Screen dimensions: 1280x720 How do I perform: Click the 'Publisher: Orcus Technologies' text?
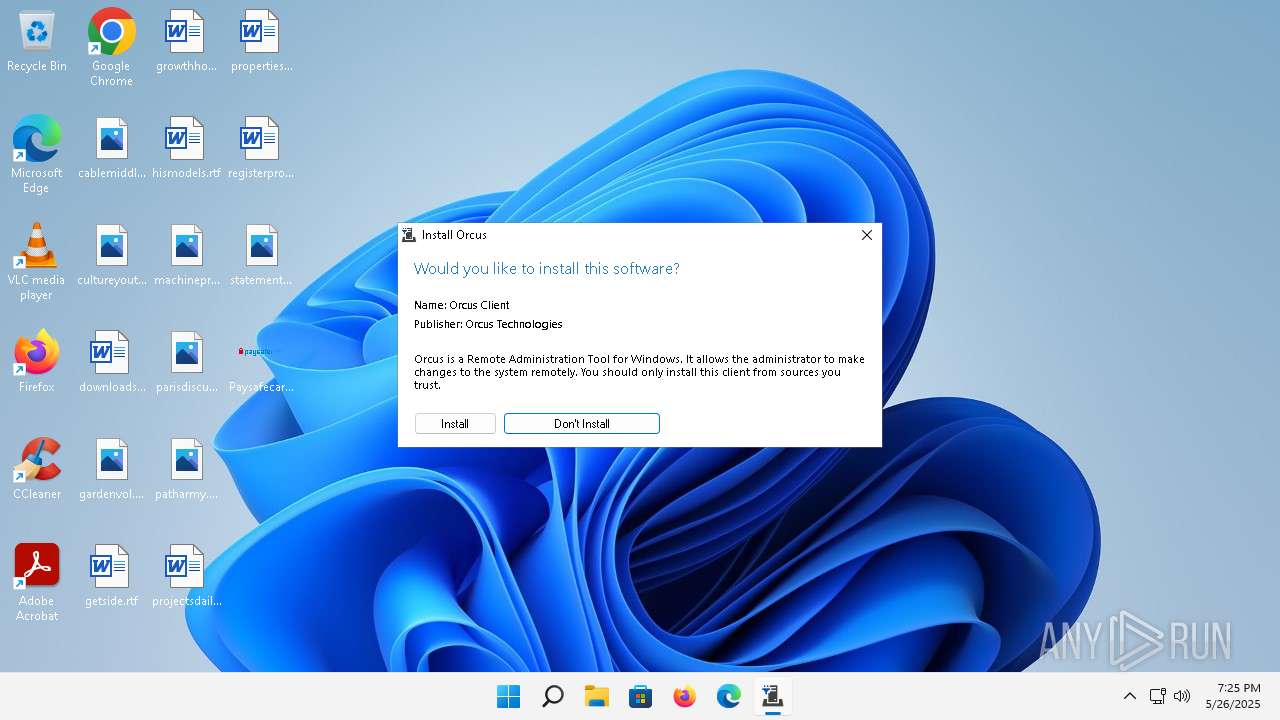point(488,324)
